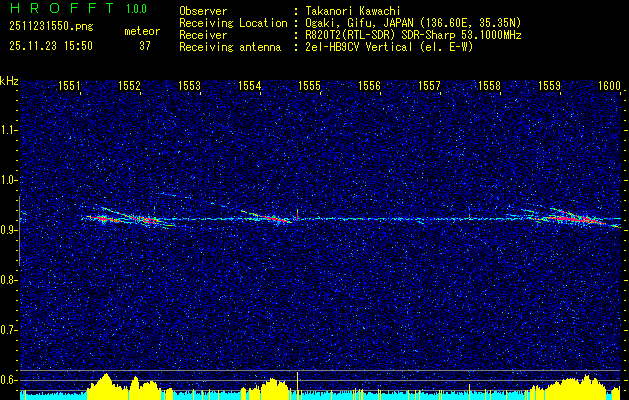Image resolution: width=629 pixels, height=400 pixels.
Task: Click the 2el-HB9CV Vertical antenna text
Action: click(x=389, y=47)
